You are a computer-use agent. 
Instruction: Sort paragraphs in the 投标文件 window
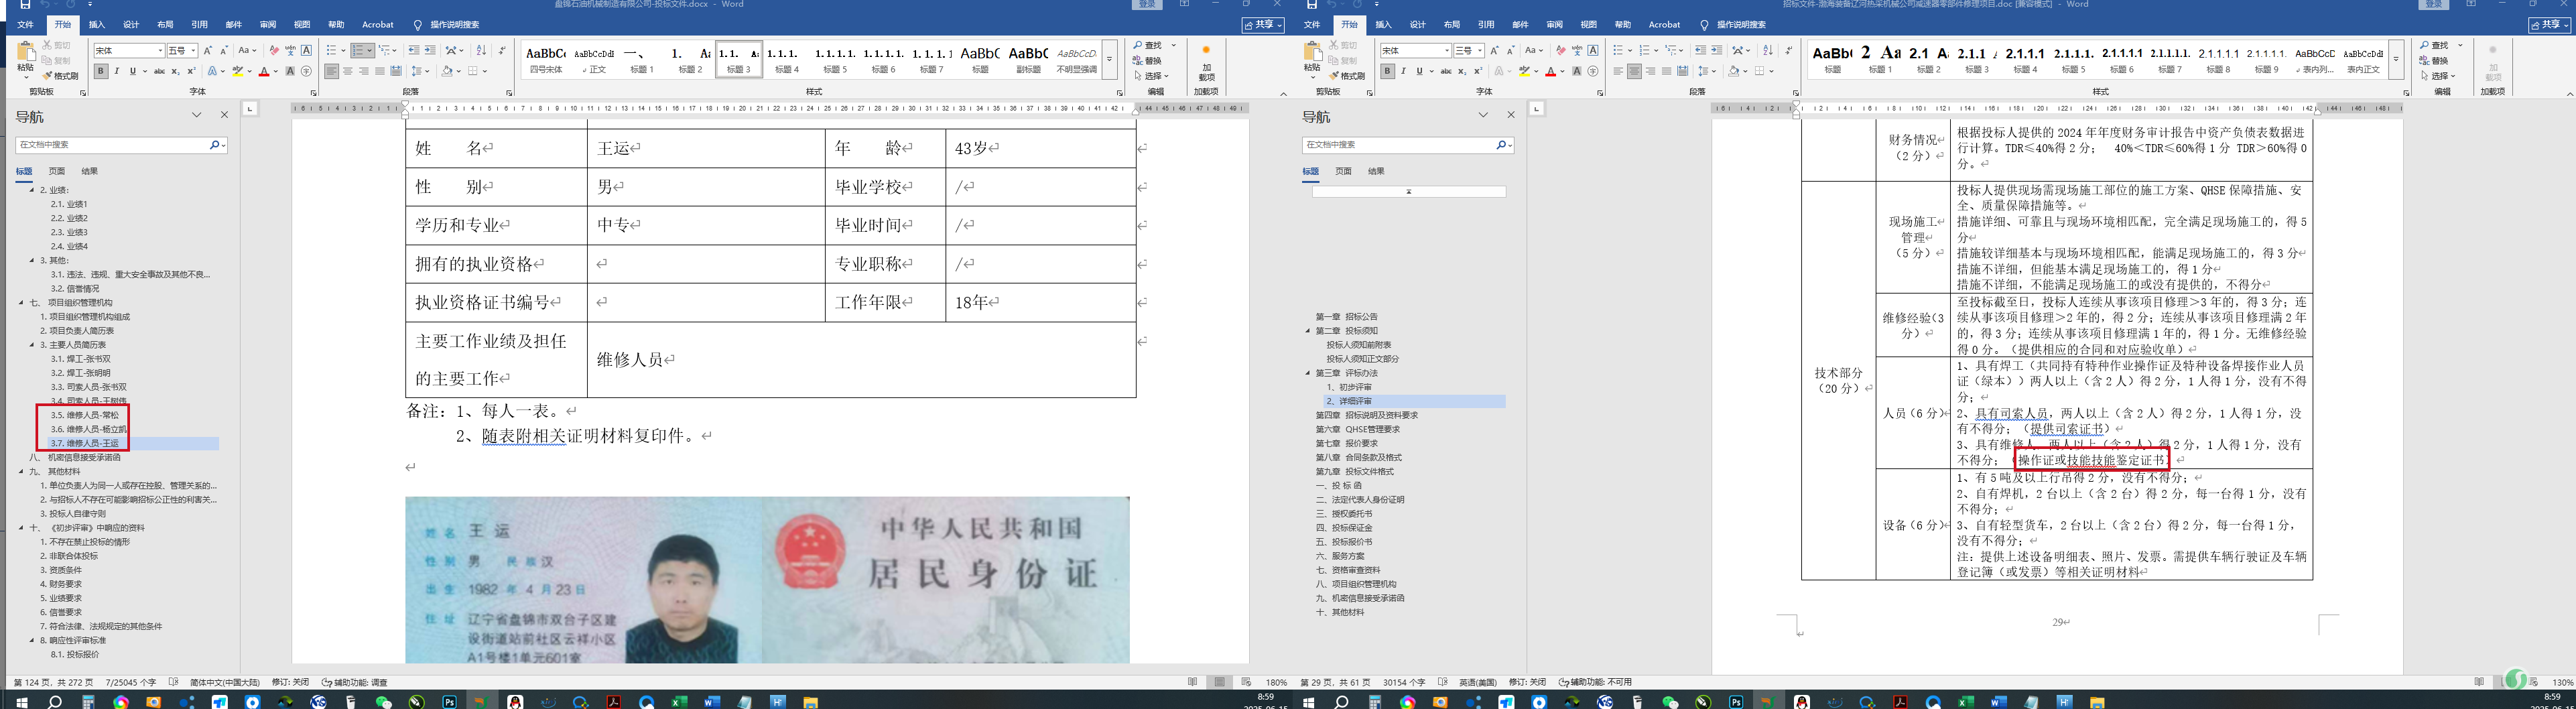click(x=481, y=50)
